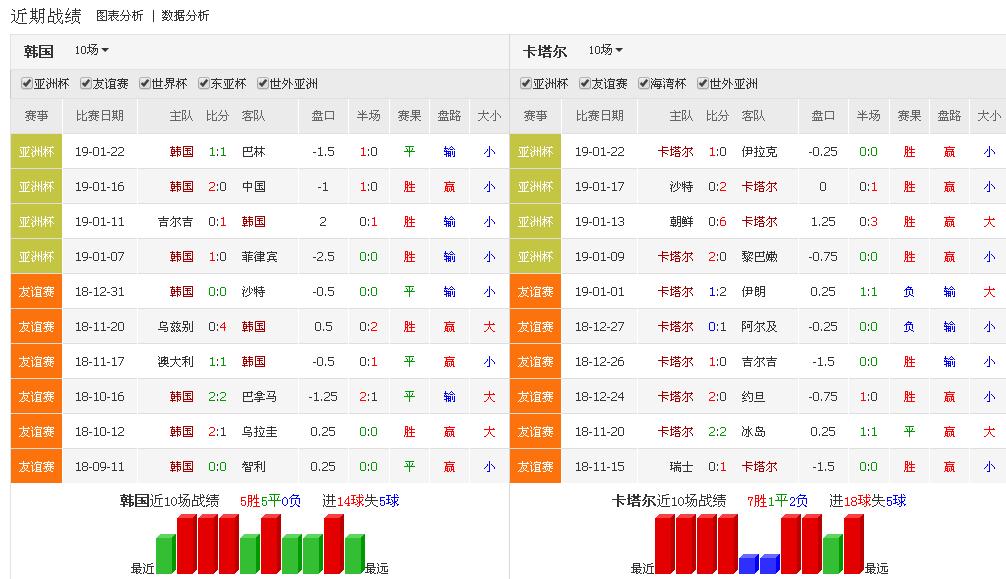Expand the 10场 dropdown for 卡塔尔
This screenshot has width=1006, height=579.
pyautogui.click(x=605, y=50)
